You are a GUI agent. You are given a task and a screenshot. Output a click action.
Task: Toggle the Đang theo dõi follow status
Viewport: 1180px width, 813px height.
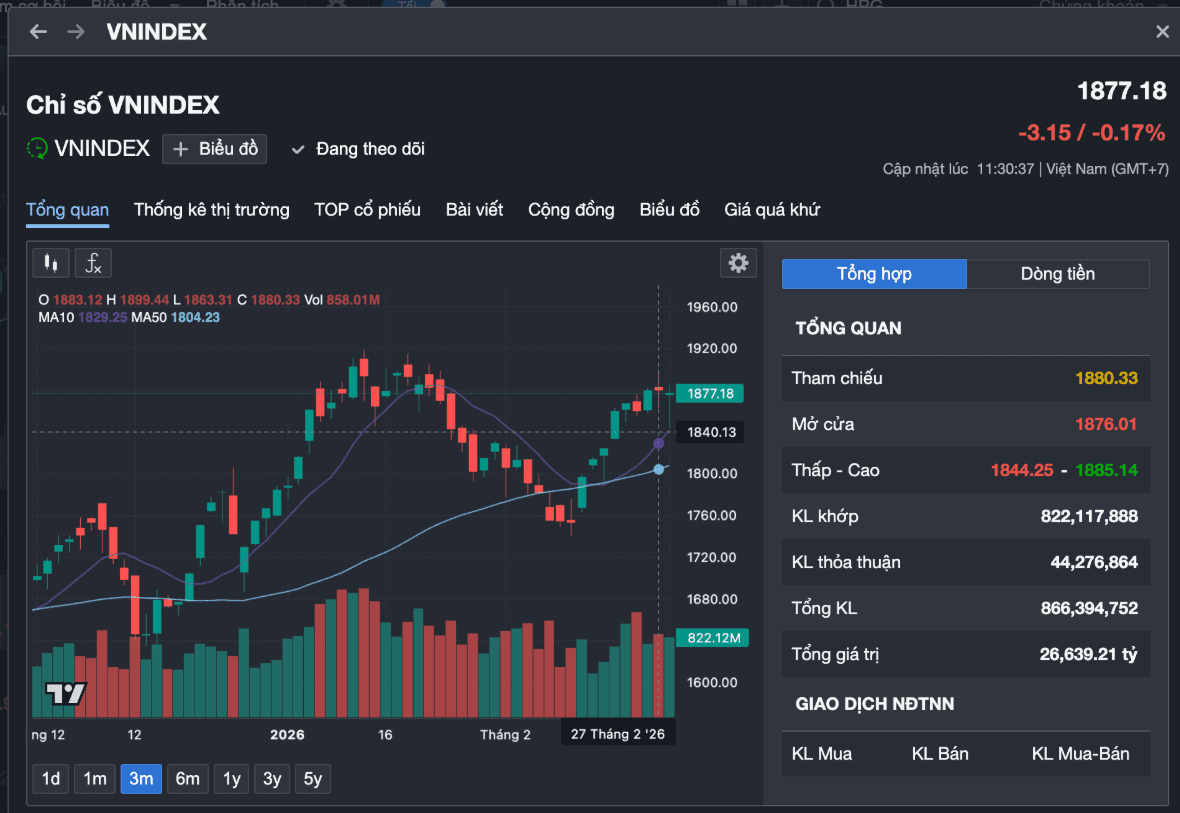358,149
